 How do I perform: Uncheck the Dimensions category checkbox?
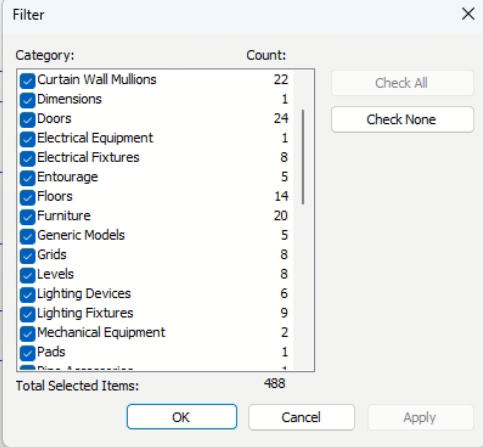(x=27, y=100)
